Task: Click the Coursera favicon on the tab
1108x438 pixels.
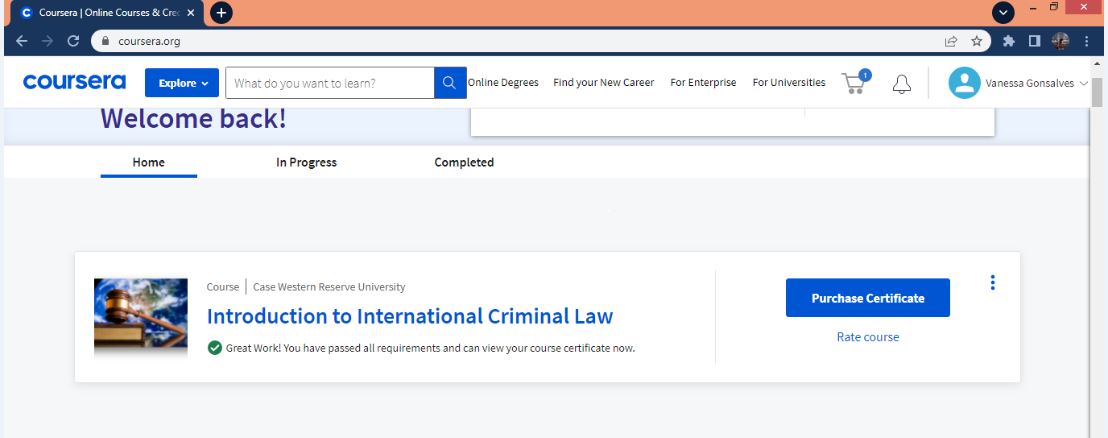Action: pyautogui.click(x=27, y=13)
